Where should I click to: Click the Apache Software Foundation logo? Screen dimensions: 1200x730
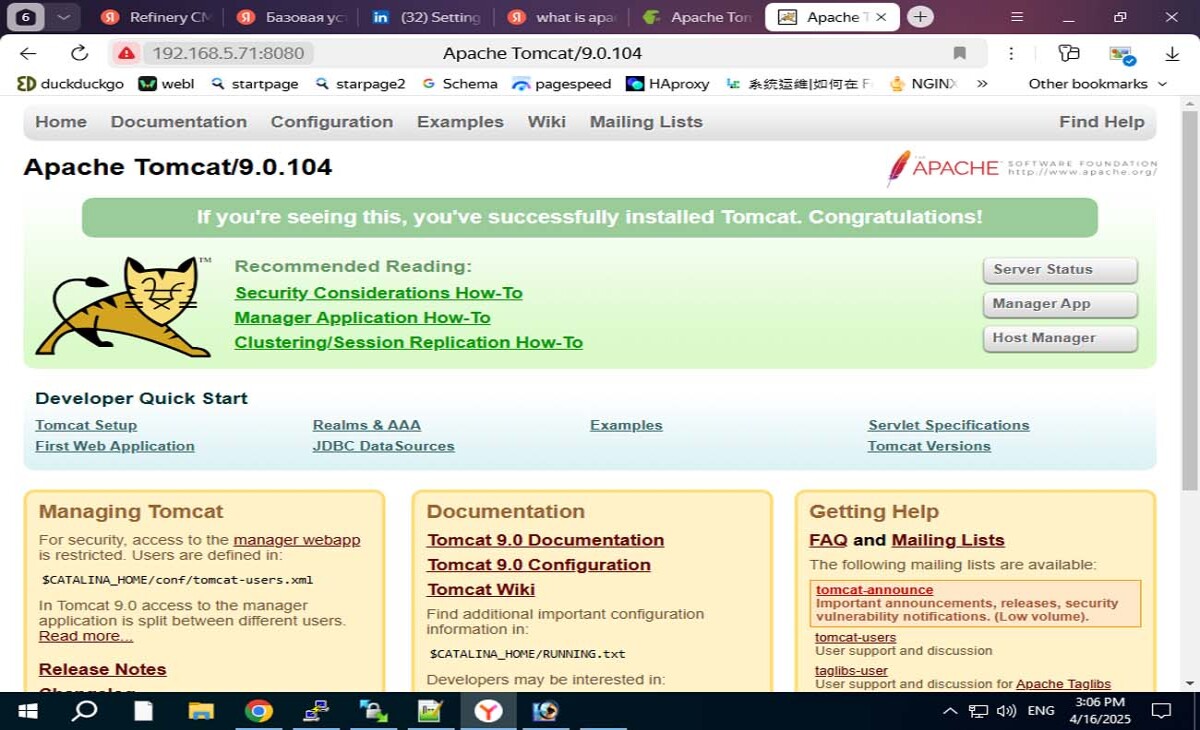coord(1021,168)
